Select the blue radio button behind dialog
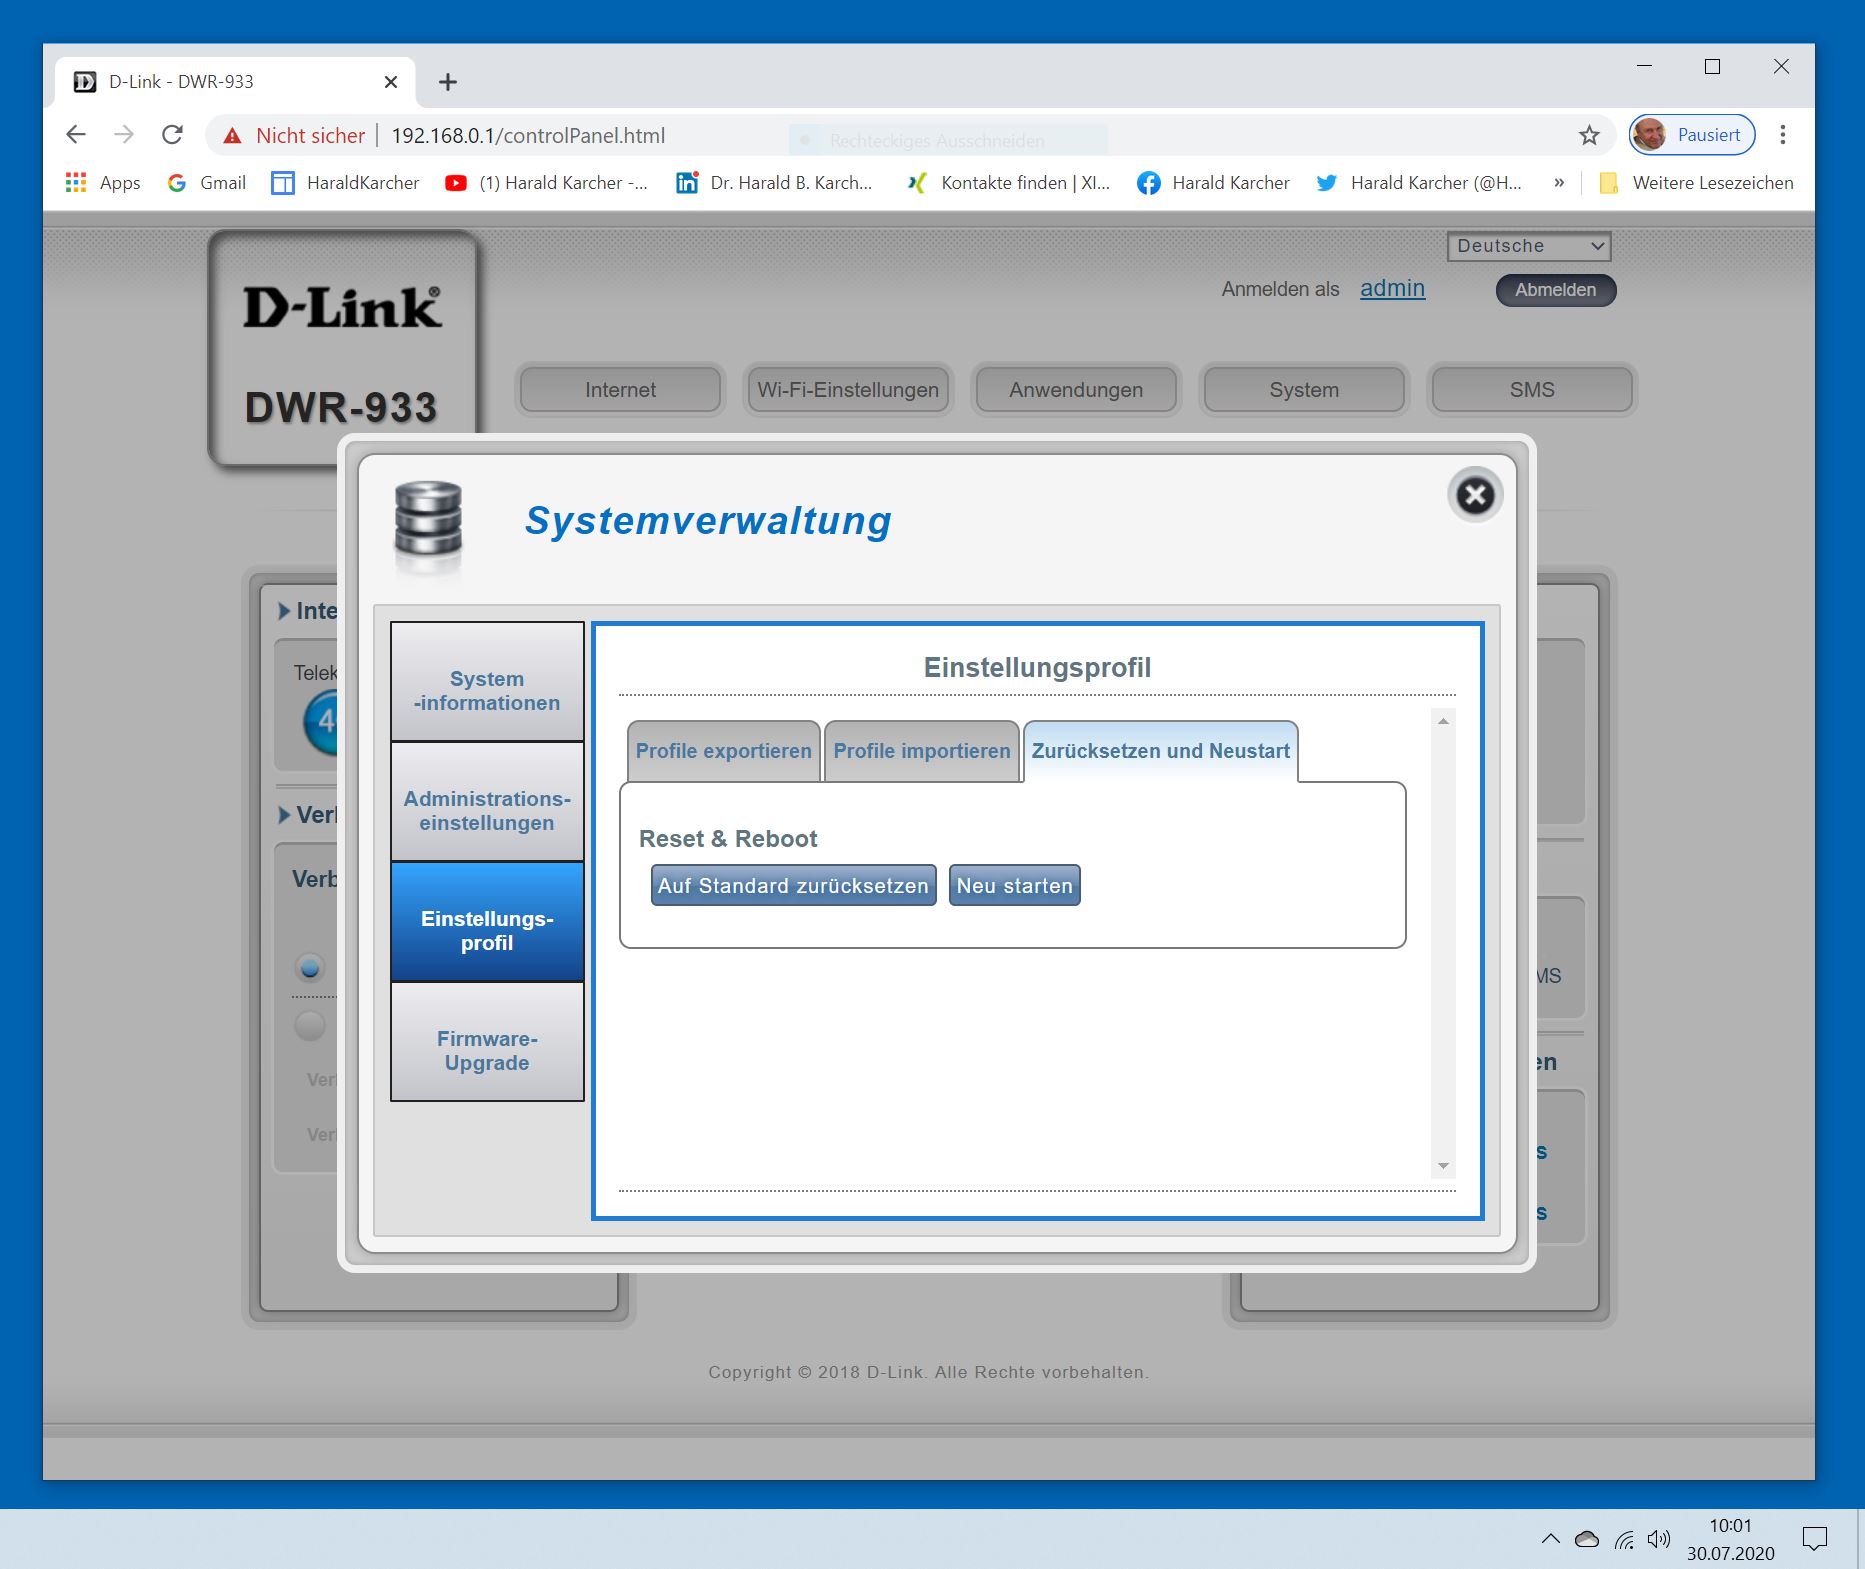 [310, 968]
